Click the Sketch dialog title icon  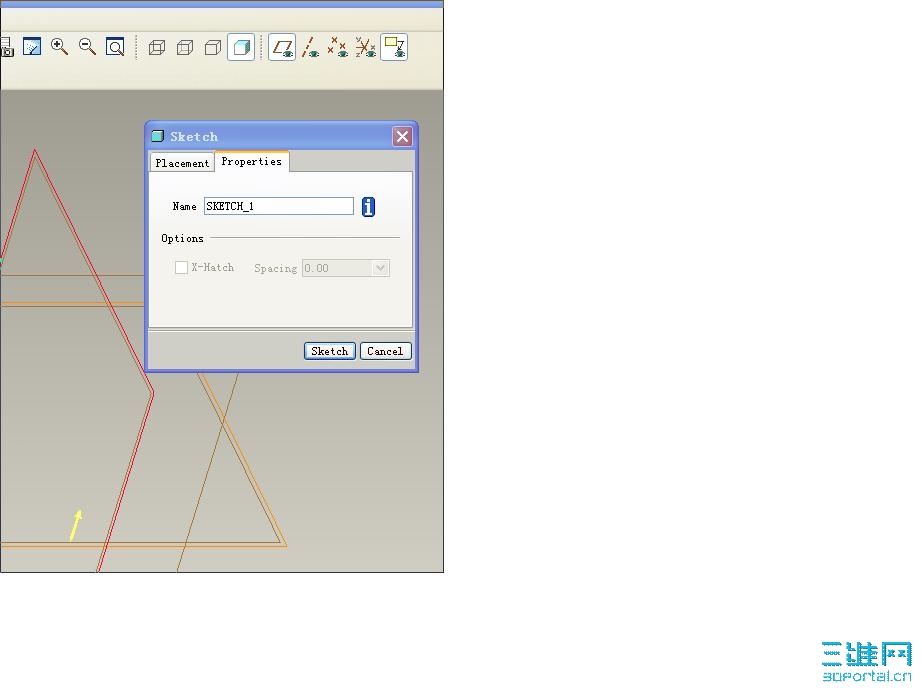coord(158,136)
